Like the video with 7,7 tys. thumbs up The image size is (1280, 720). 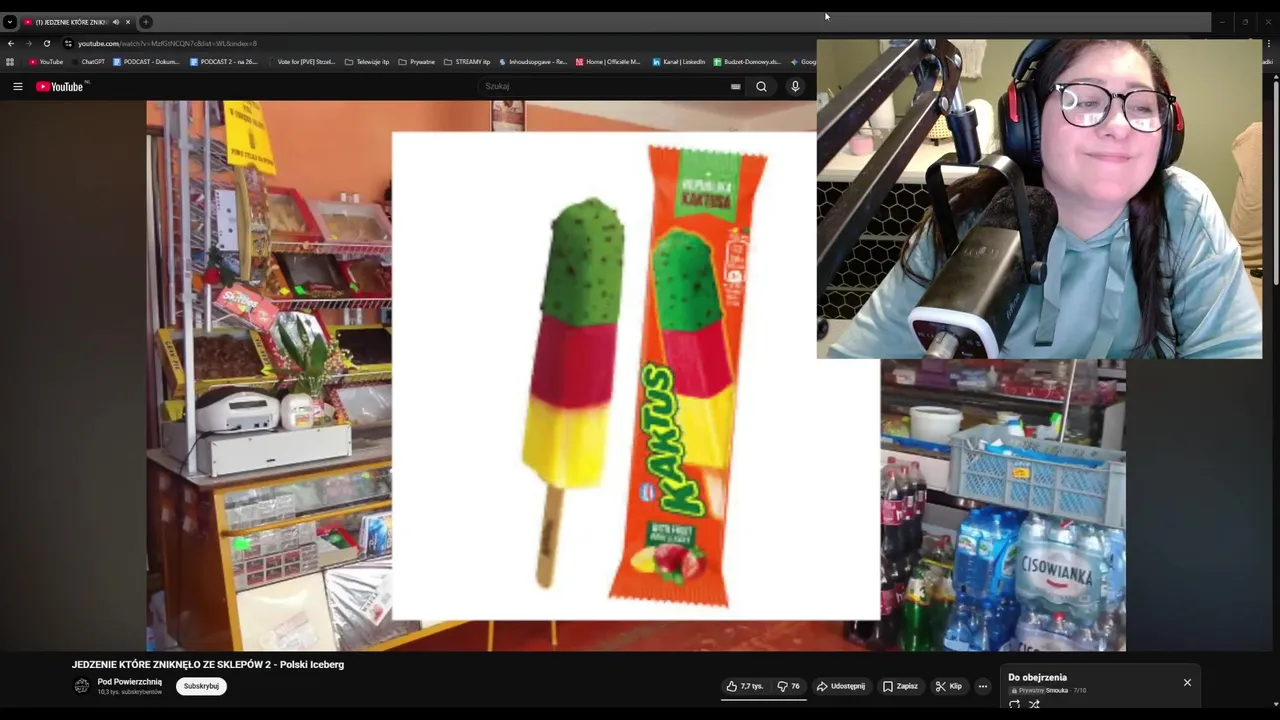pos(745,686)
